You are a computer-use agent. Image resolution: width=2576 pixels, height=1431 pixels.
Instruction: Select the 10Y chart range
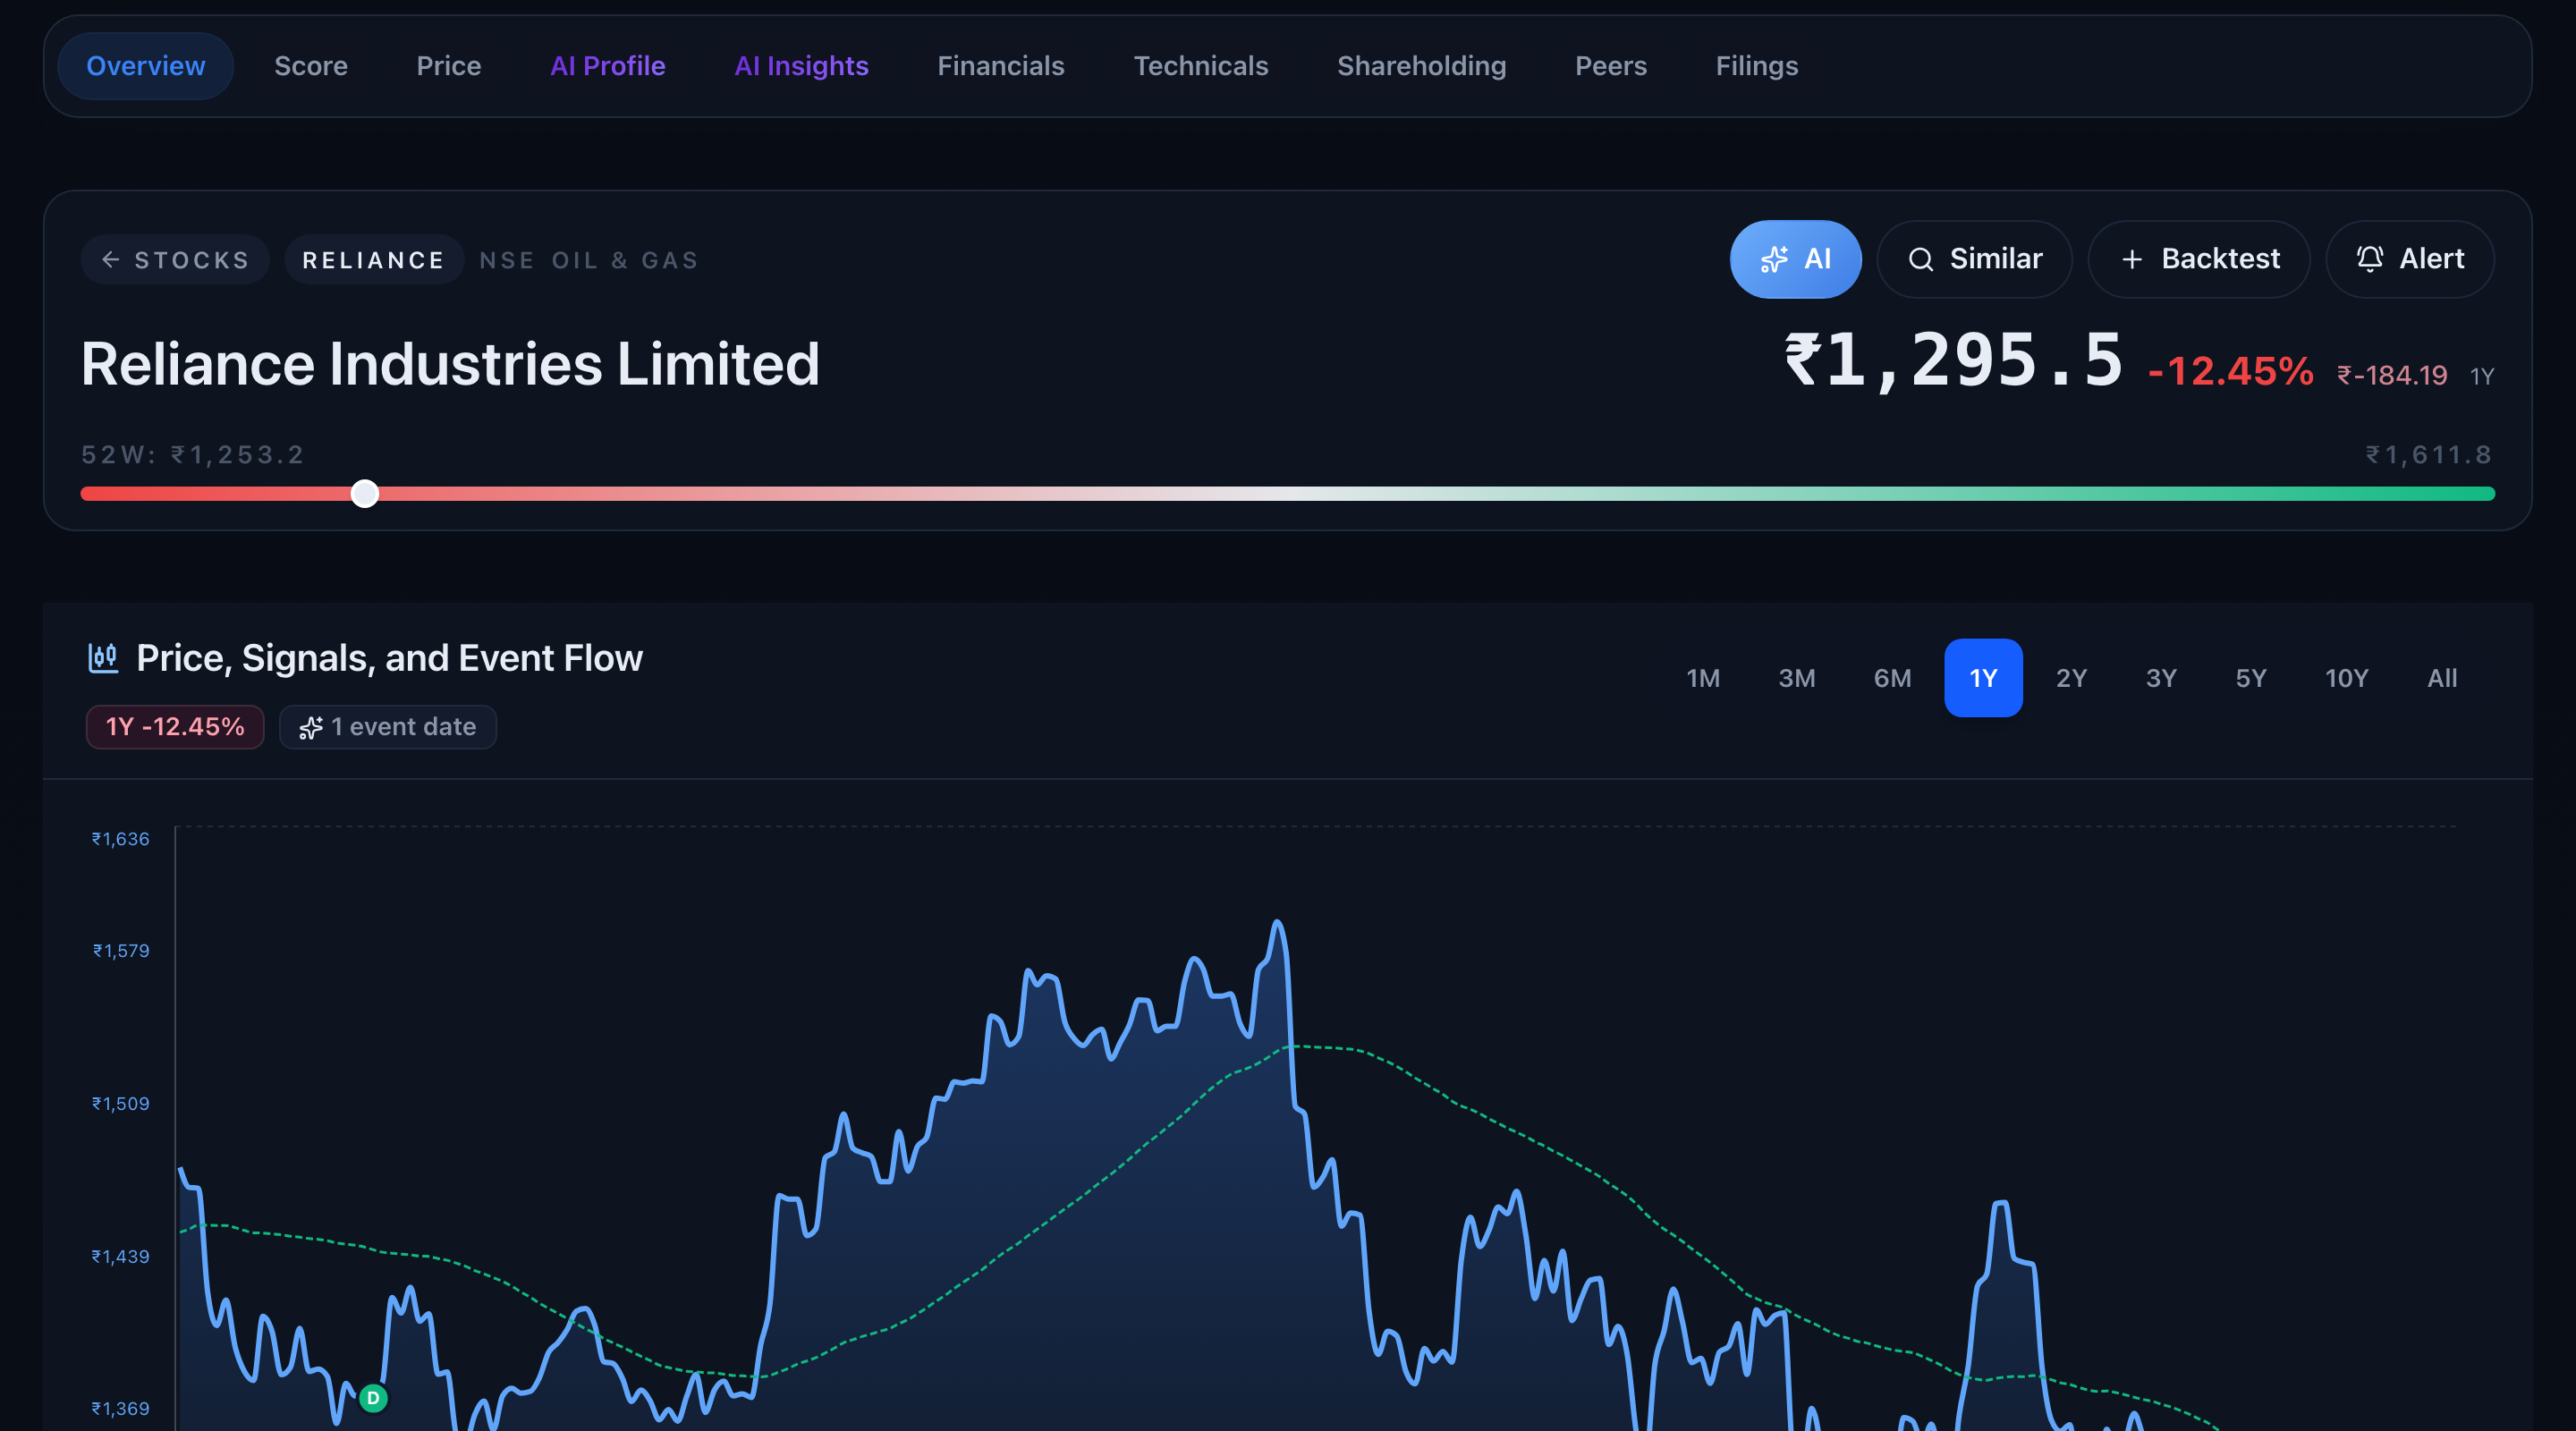click(x=2346, y=678)
